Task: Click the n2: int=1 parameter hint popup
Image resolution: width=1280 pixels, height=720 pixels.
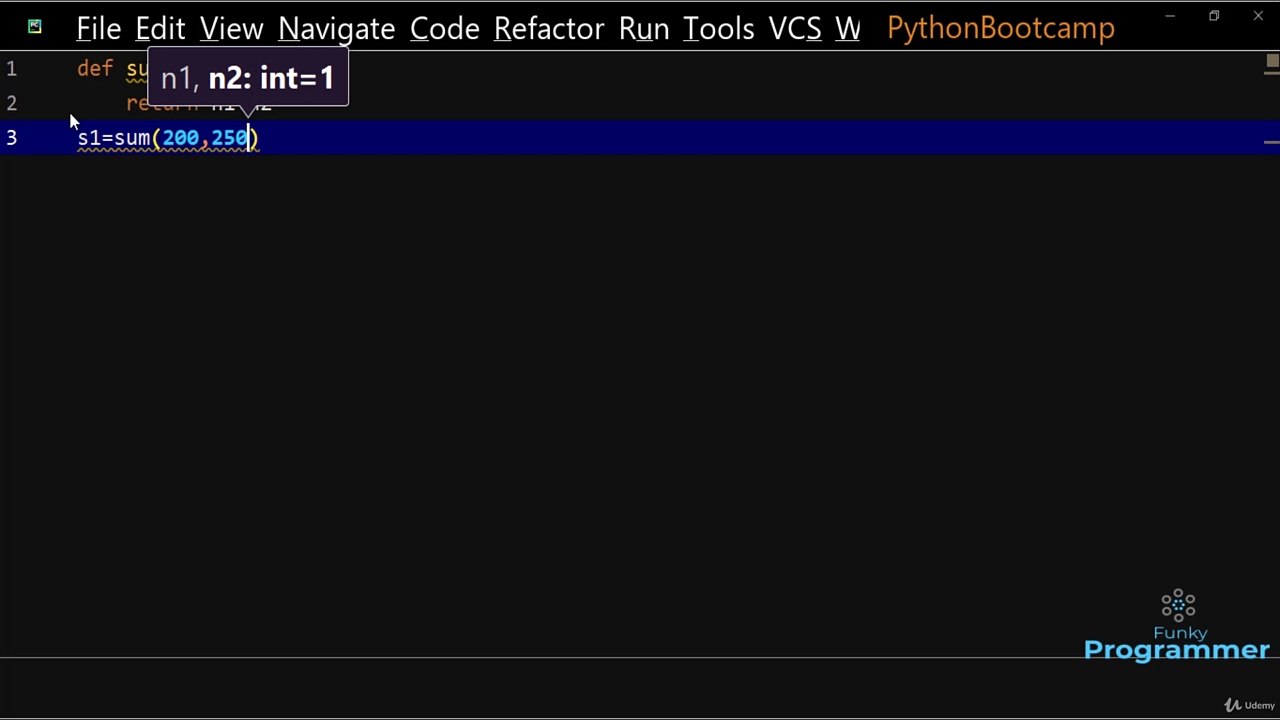Action: click(248, 78)
